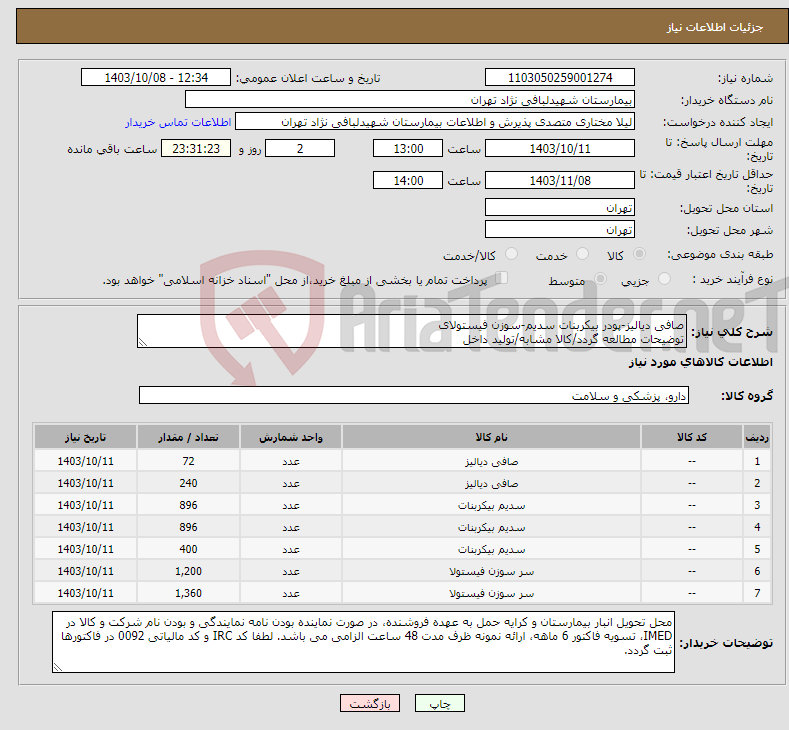Click the buyer notes textarea
Viewport: 789px width, 730px height.
363,642
